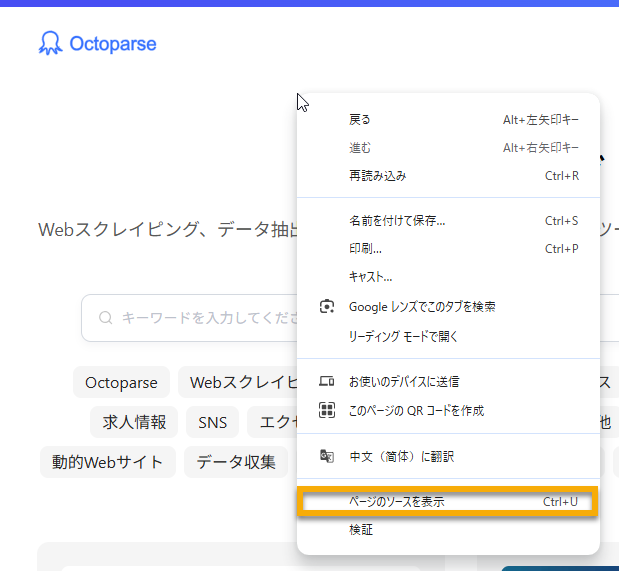Click the データ収集 tag button
The width and height of the screenshot is (619, 571).
click(236, 462)
